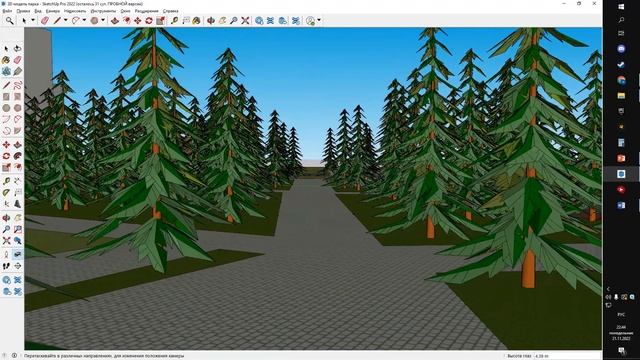640x360 pixels.
Task: Choose the Line pencil tool in top toolbar
Action: pyautogui.click(x=57, y=20)
